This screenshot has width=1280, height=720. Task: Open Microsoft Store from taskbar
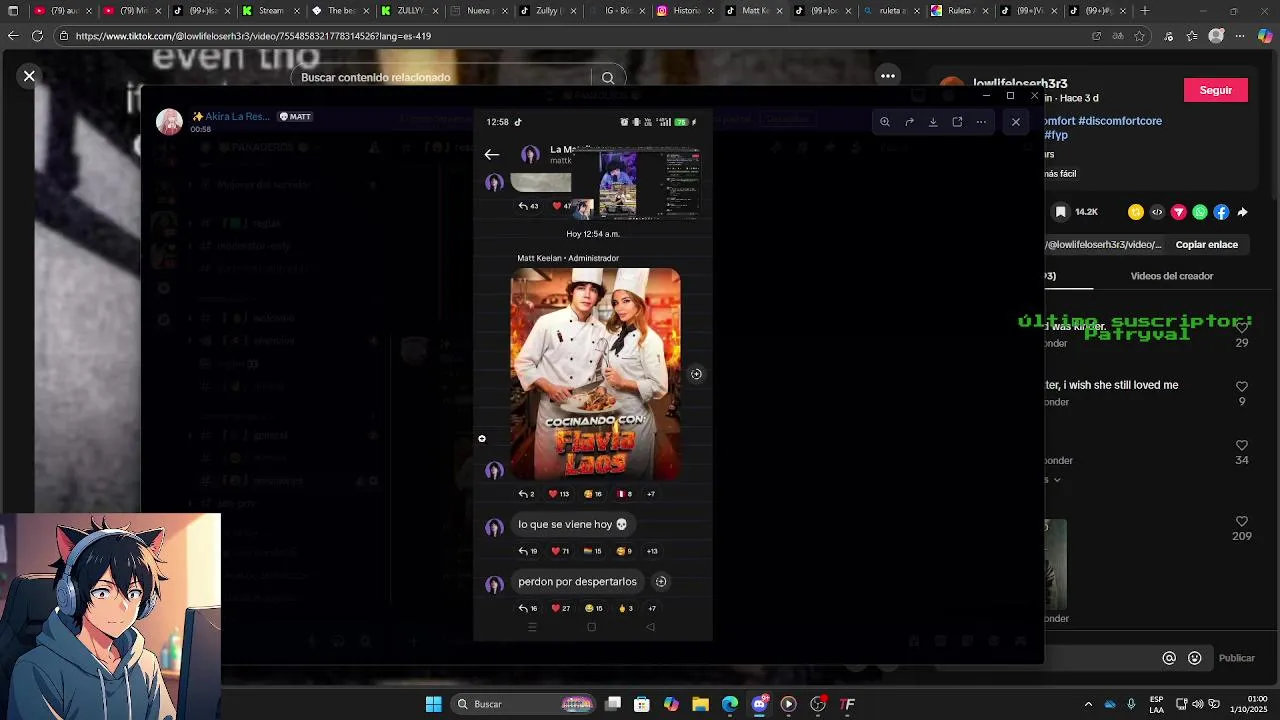coord(642,704)
